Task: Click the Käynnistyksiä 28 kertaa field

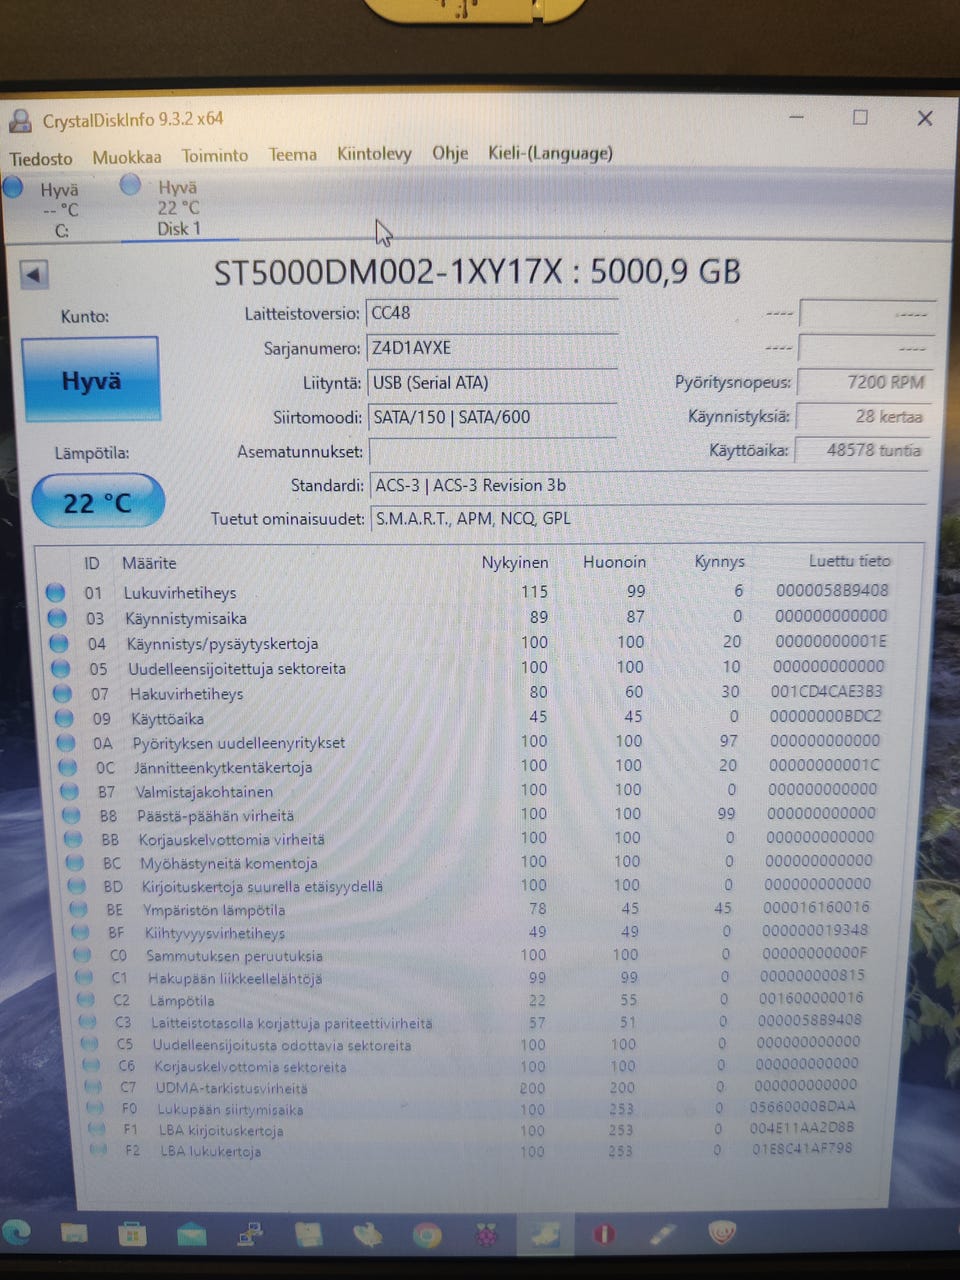Action: (864, 416)
